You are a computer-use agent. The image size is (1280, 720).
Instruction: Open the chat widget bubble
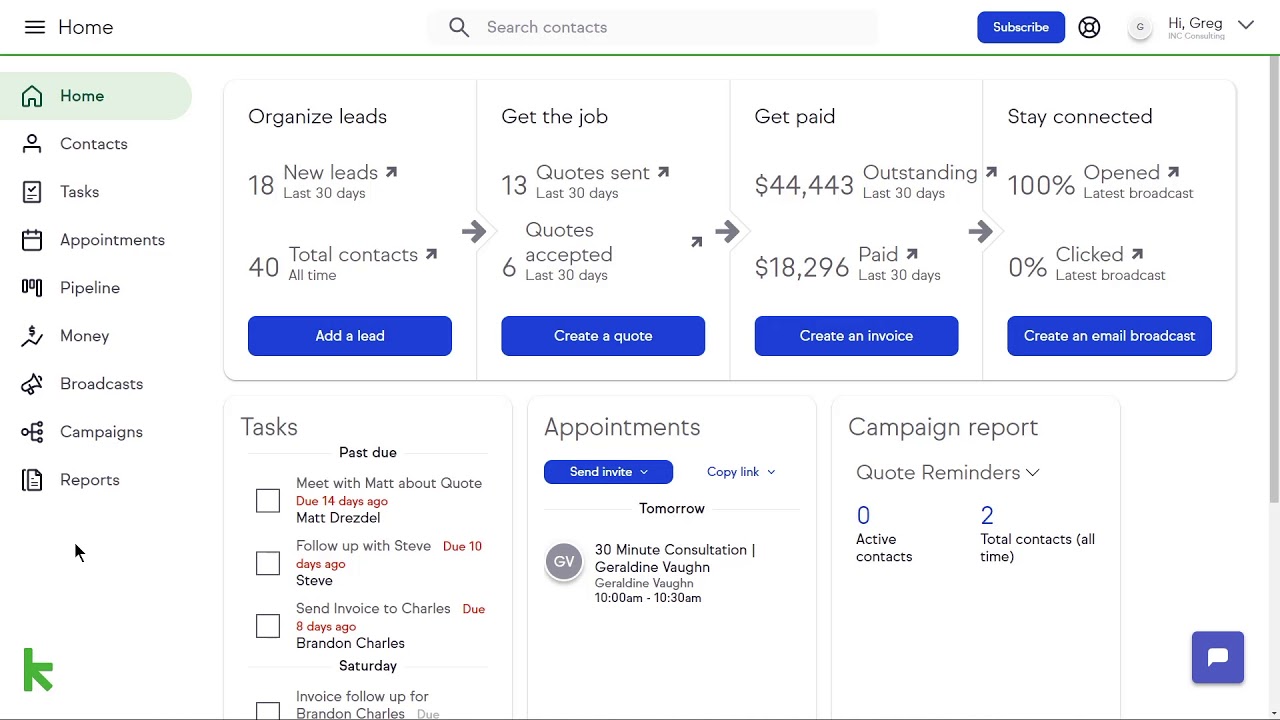coord(1217,657)
